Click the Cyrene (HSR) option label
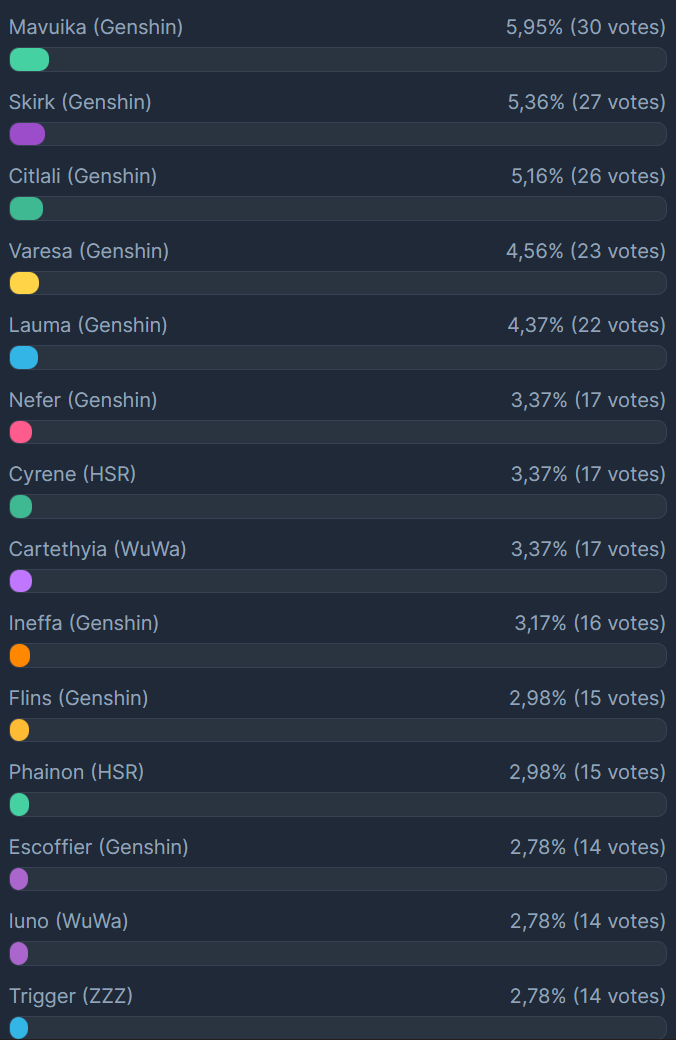Image resolution: width=676 pixels, height=1040 pixels. pos(72,474)
